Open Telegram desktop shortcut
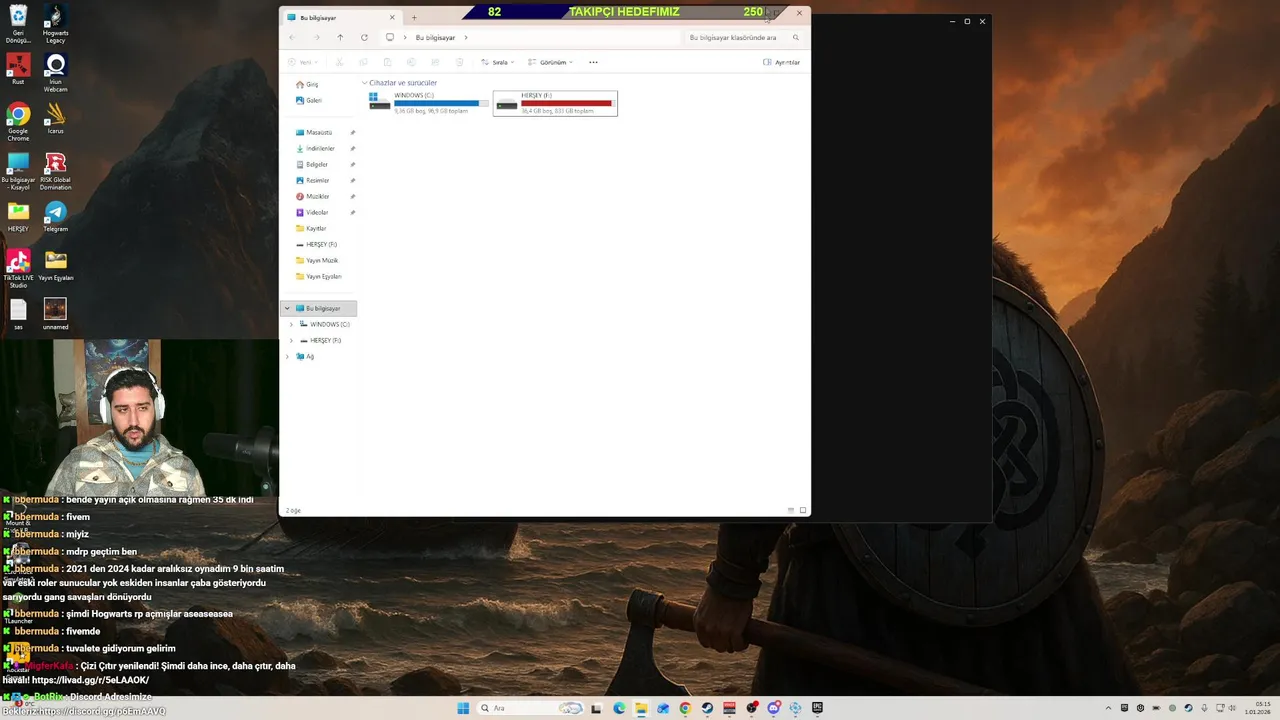Screen dimensions: 1280x720 55,217
